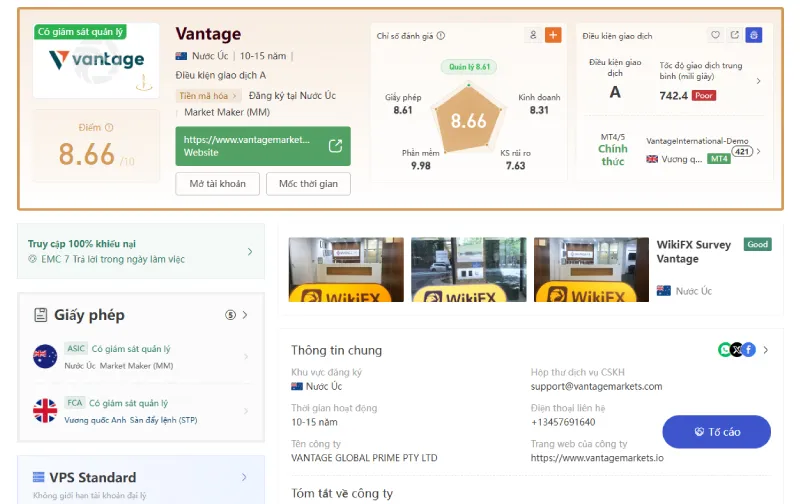
Task: Click the ASIC regulator tag
Action: (x=76, y=348)
